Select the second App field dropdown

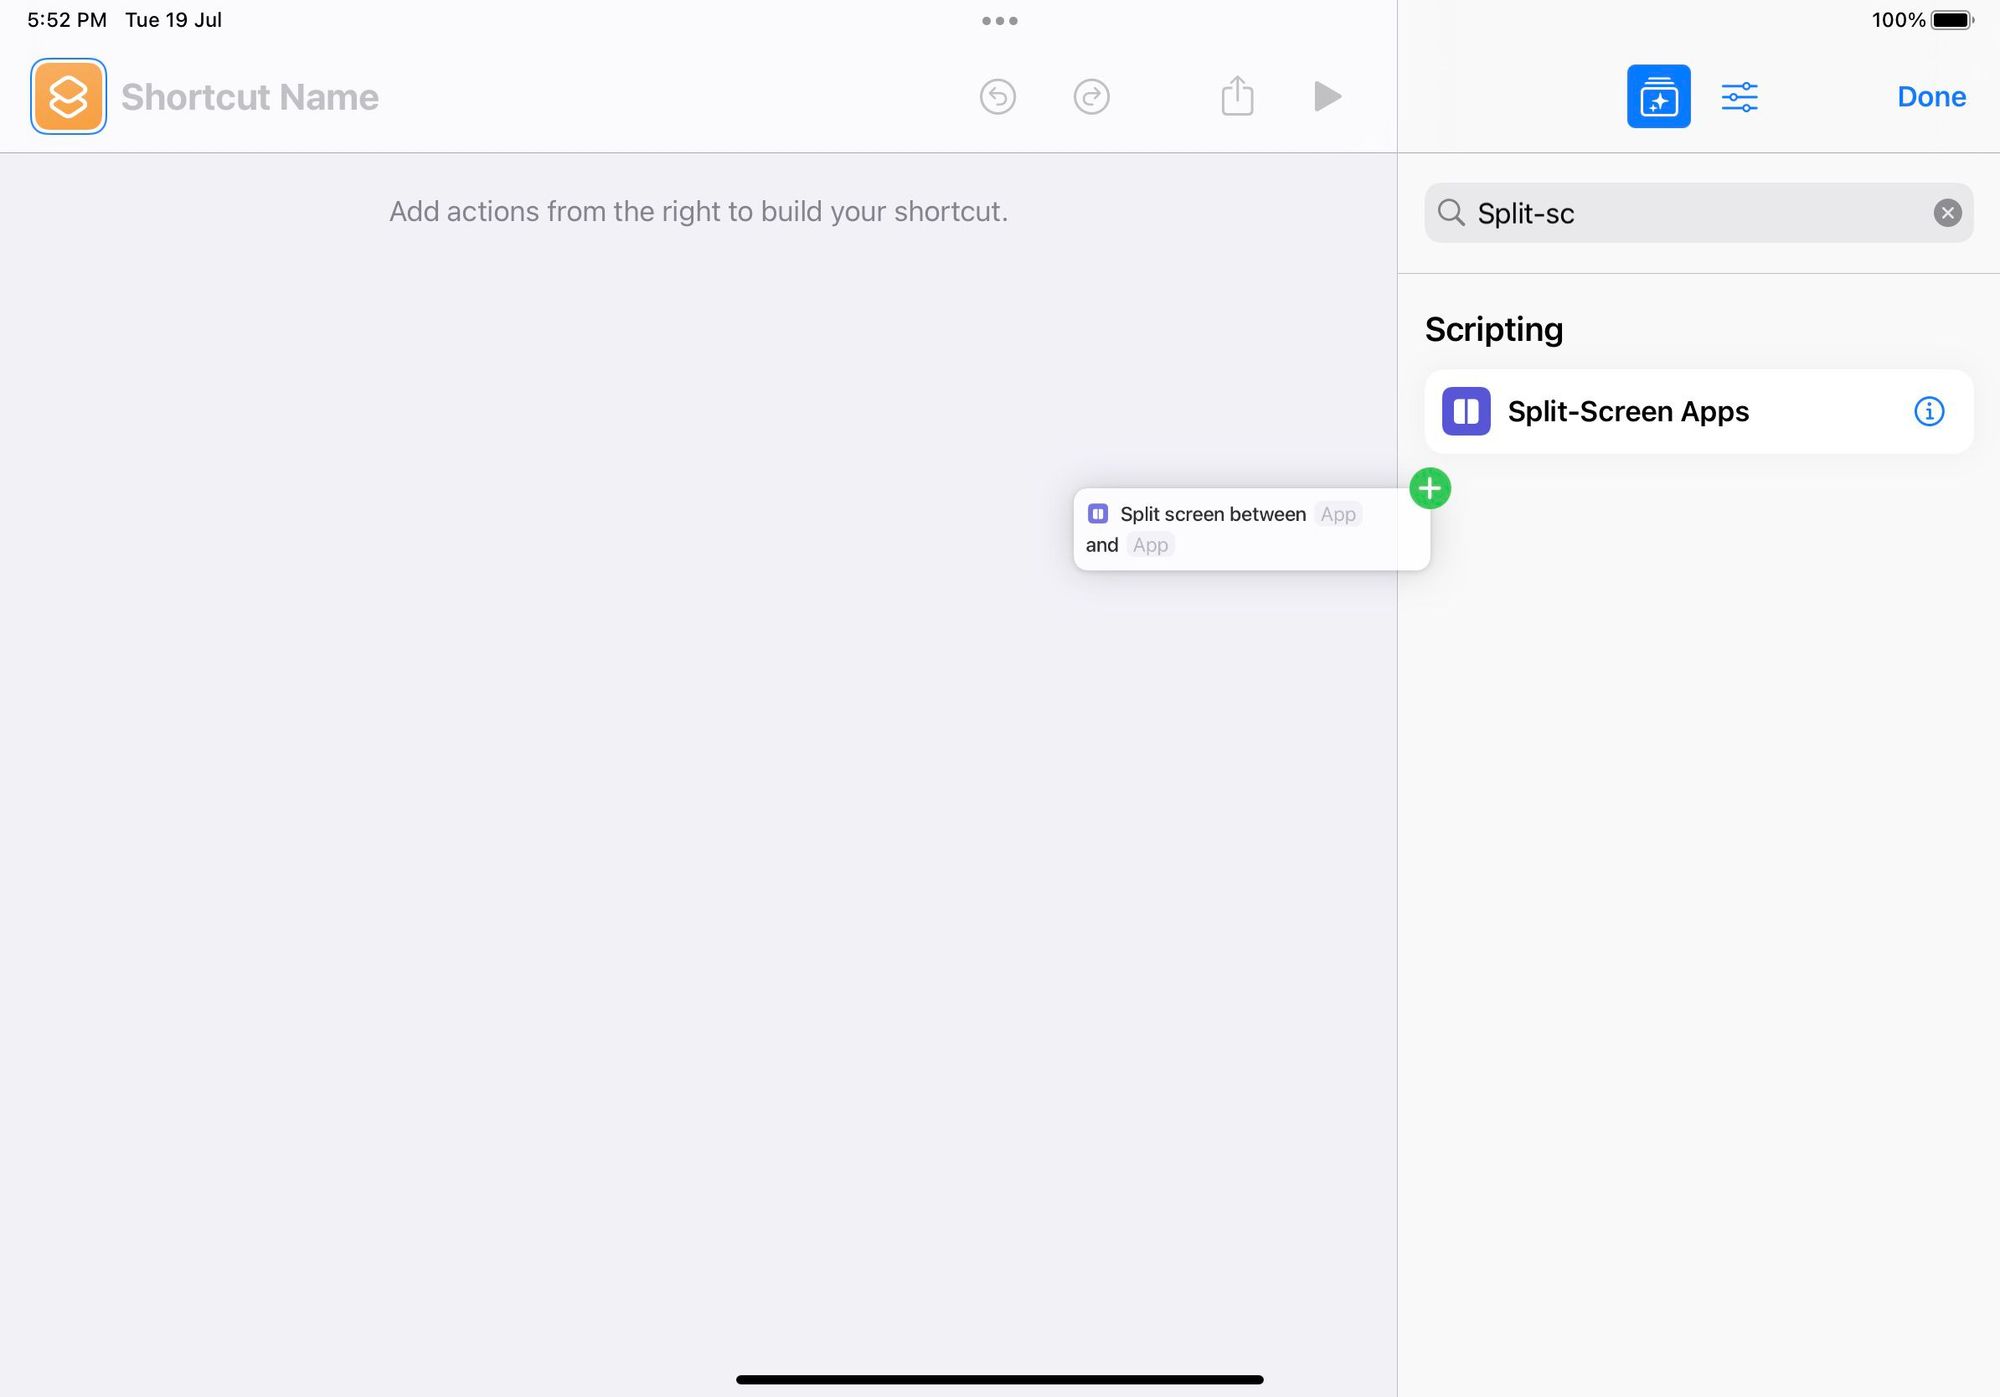1149,544
